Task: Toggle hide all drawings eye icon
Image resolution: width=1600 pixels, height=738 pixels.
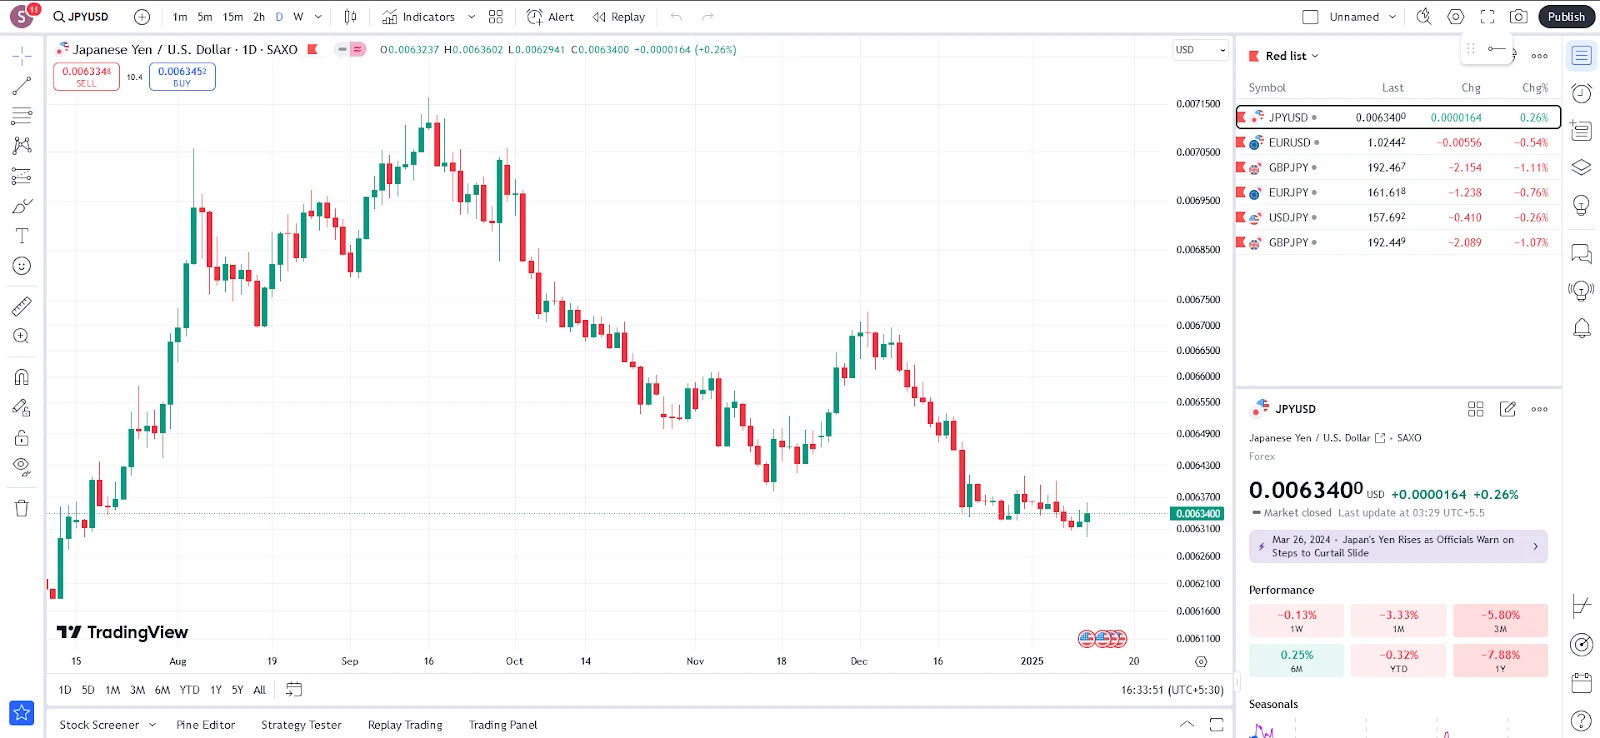Action: tap(21, 466)
